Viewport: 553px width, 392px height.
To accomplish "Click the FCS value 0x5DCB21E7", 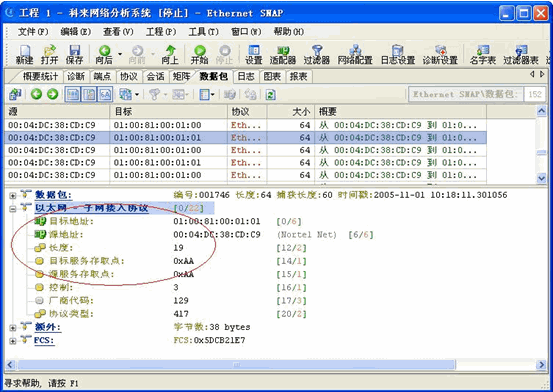I will [219, 340].
